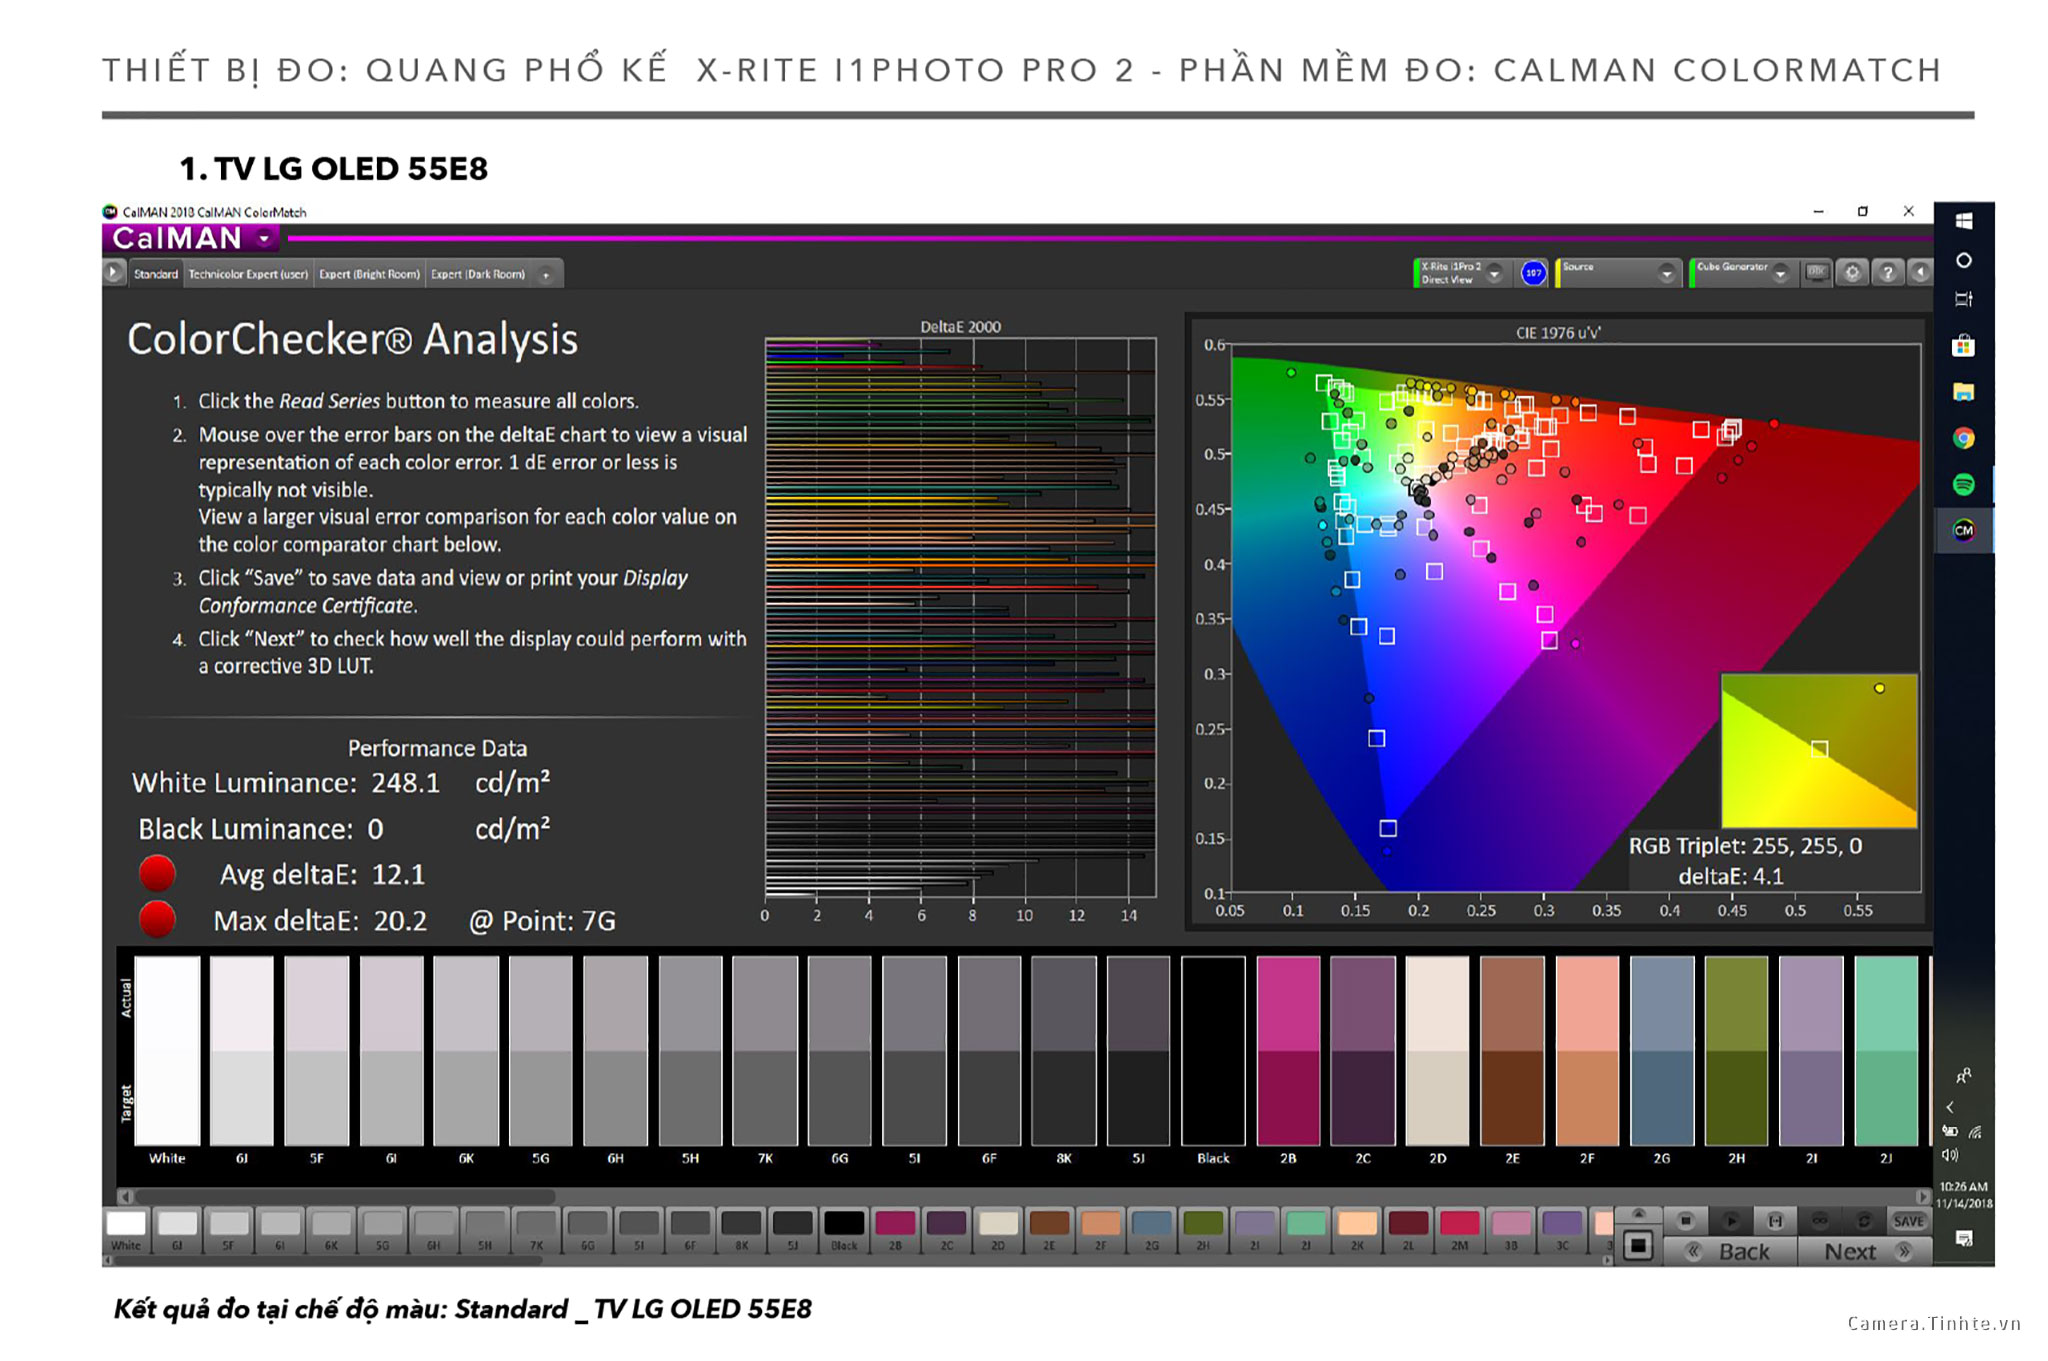Open CalMAN settings gear
The image size is (2048, 1361).
click(1852, 273)
